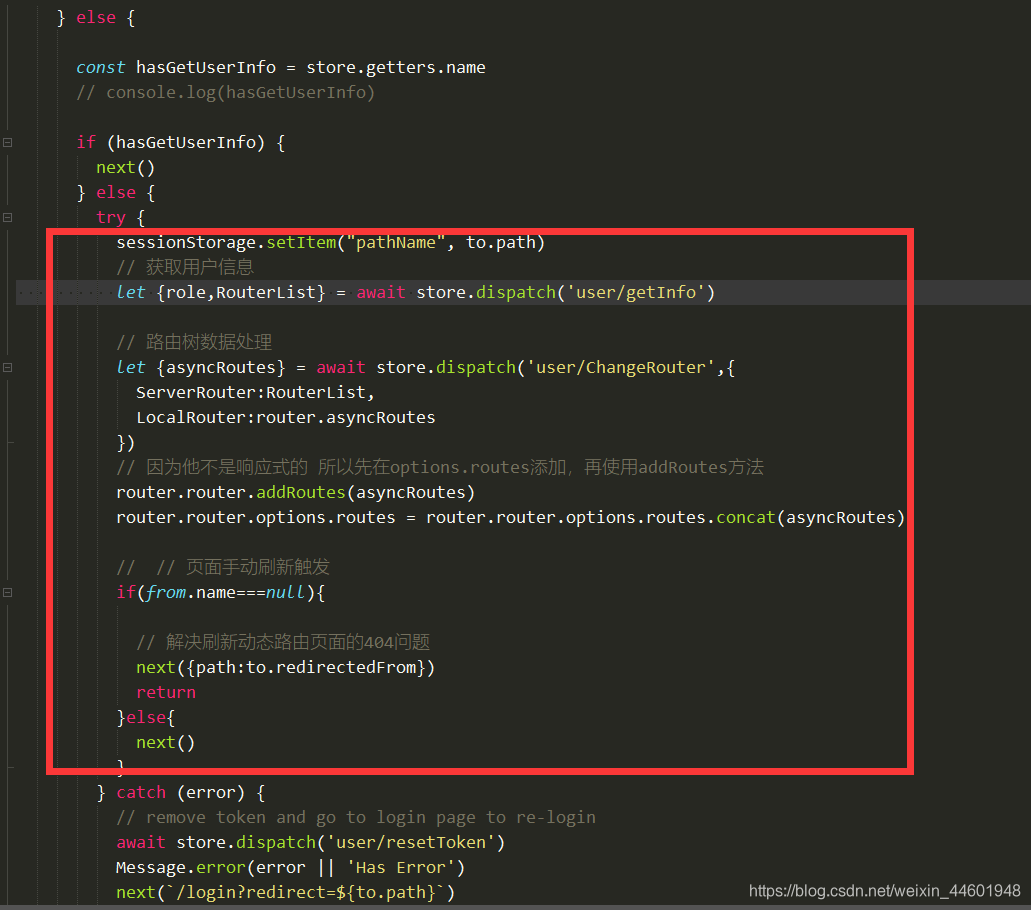The height and width of the screenshot is (910, 1031).
Task: Click the comment starting '// 因为他不是响应式的'
Action: point(440,467)
